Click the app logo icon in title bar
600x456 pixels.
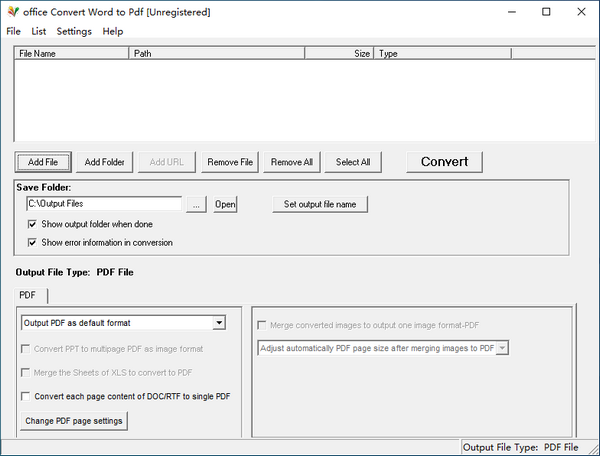click(12, 12)
